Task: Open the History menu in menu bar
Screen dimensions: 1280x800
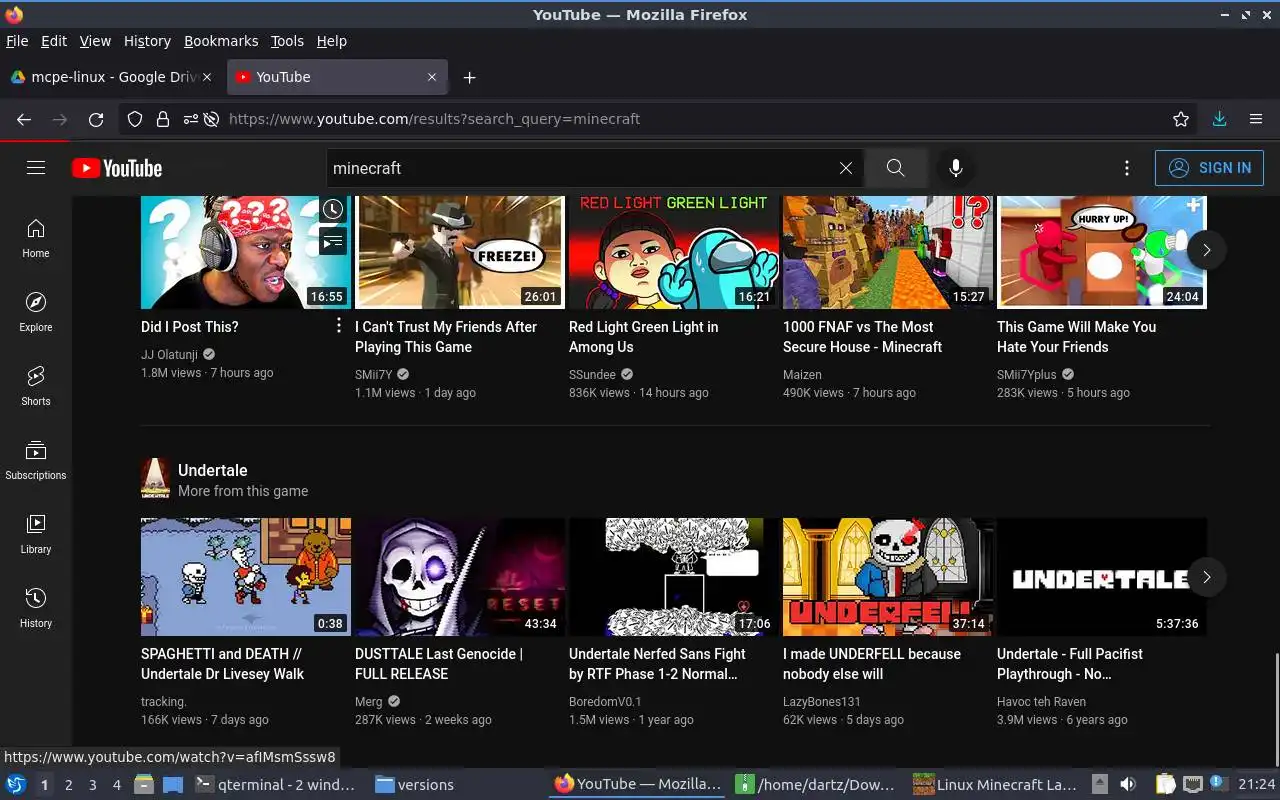Action: [147, 41]
